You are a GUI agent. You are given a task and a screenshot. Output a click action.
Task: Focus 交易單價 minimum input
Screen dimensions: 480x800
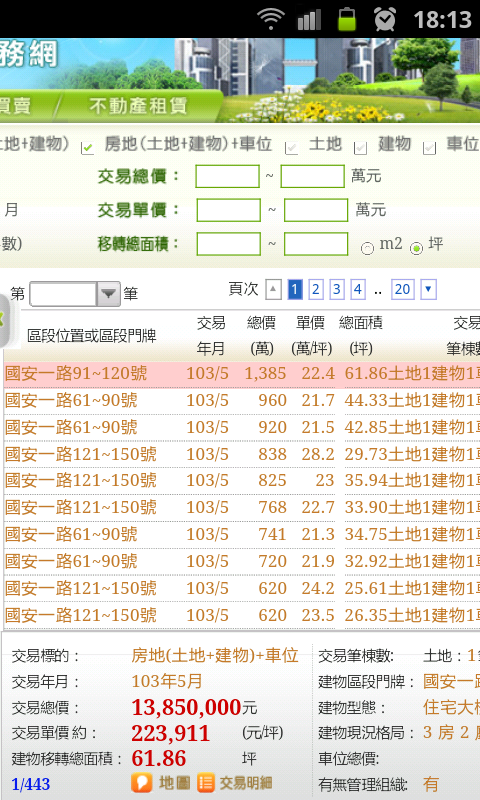coord(229,210)
